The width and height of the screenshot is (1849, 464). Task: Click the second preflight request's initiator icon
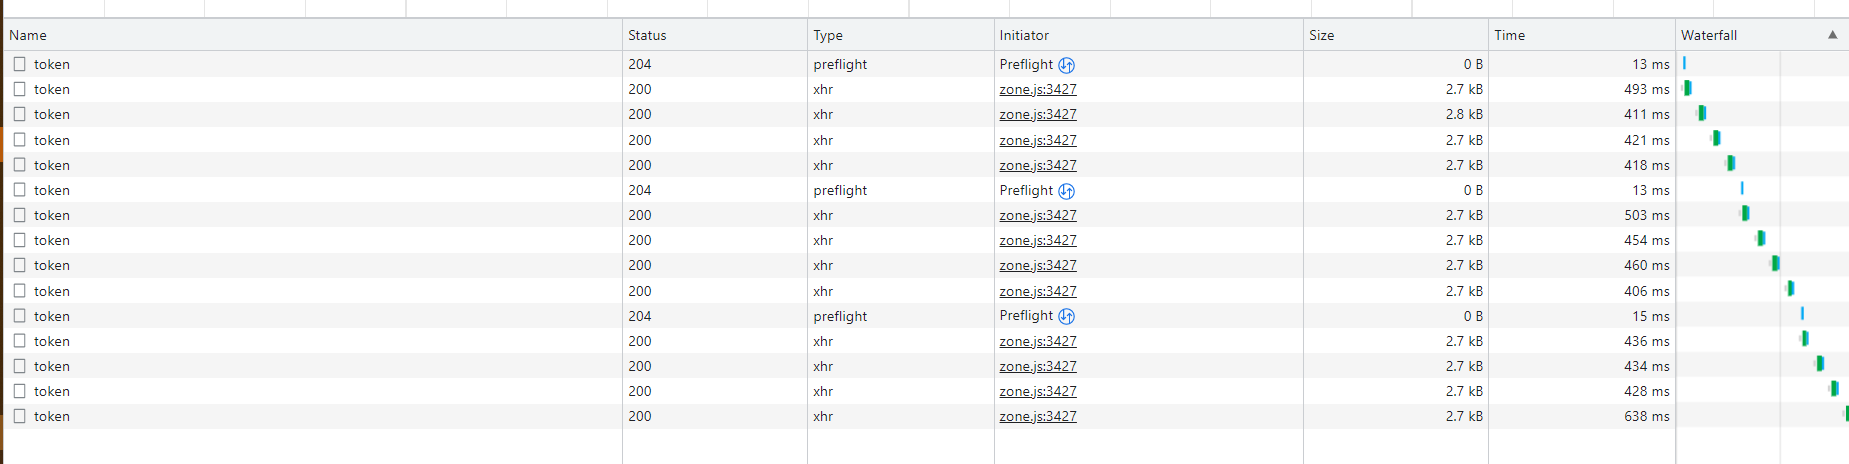point(1066,191)
